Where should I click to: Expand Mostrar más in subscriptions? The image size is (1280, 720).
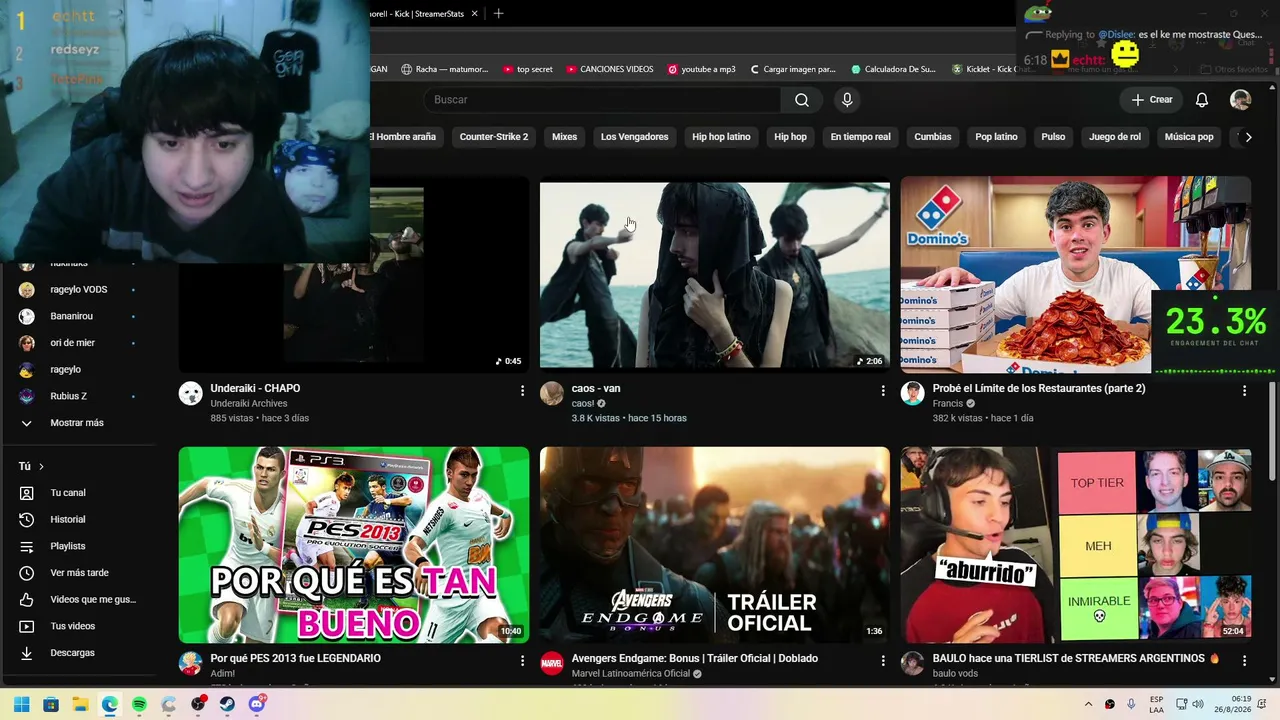(76, 423)
